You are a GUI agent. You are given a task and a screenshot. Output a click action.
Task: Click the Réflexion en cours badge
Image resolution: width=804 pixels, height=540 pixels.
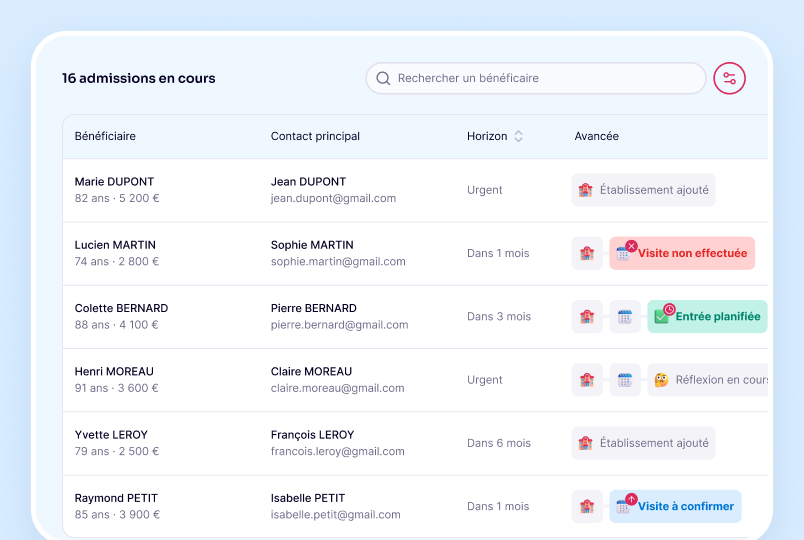(x=708, y=380)
